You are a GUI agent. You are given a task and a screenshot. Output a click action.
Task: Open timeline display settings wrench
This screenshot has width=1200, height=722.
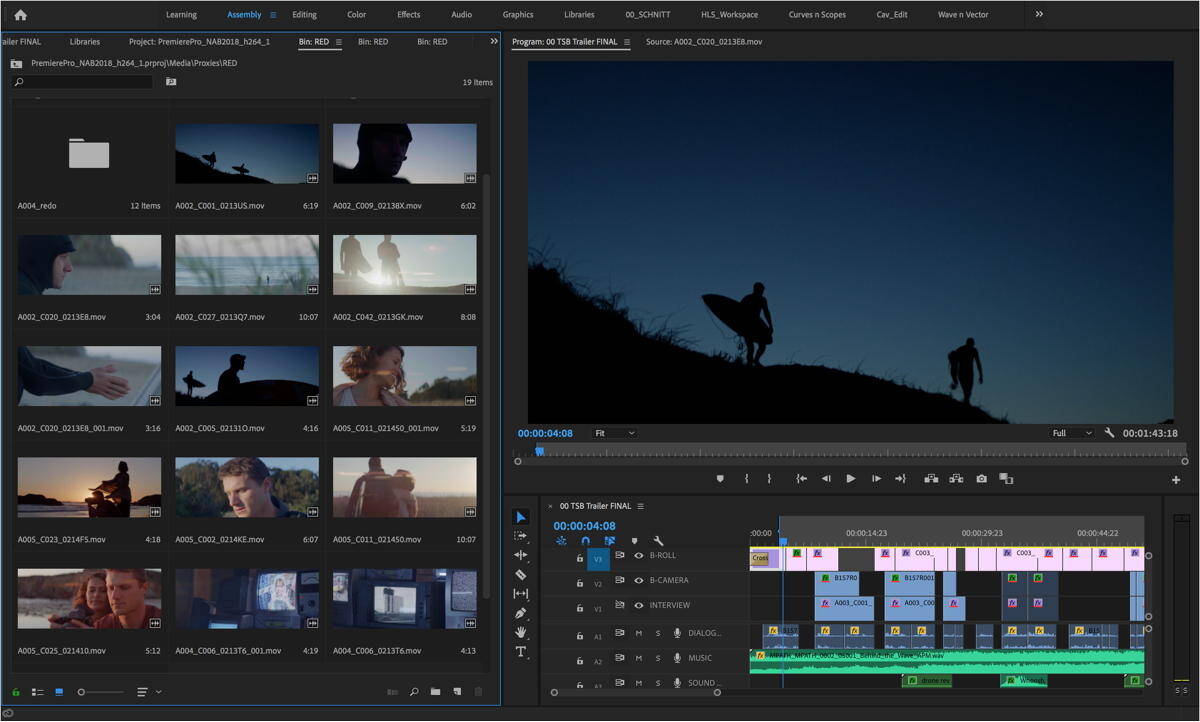(x=658, y=541)
